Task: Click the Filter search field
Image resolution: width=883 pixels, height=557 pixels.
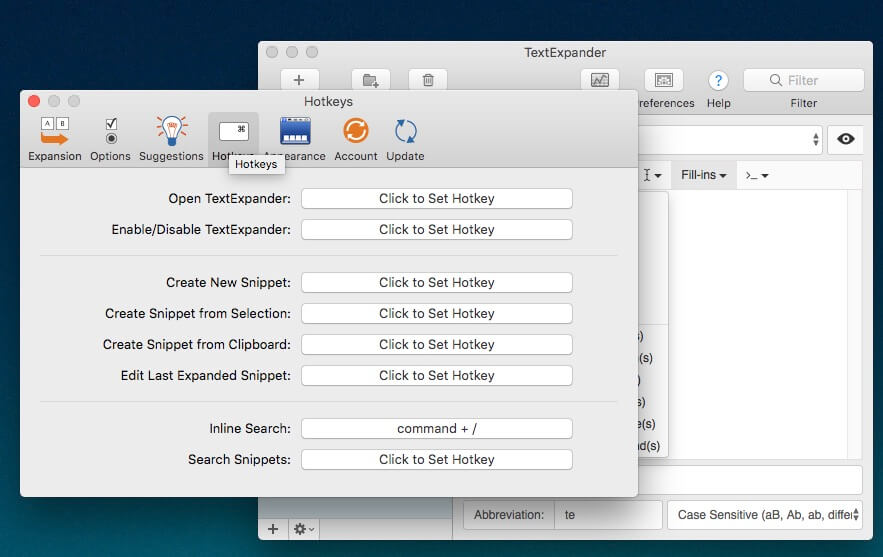Action: pyautogui.click(x=804, y=80)
